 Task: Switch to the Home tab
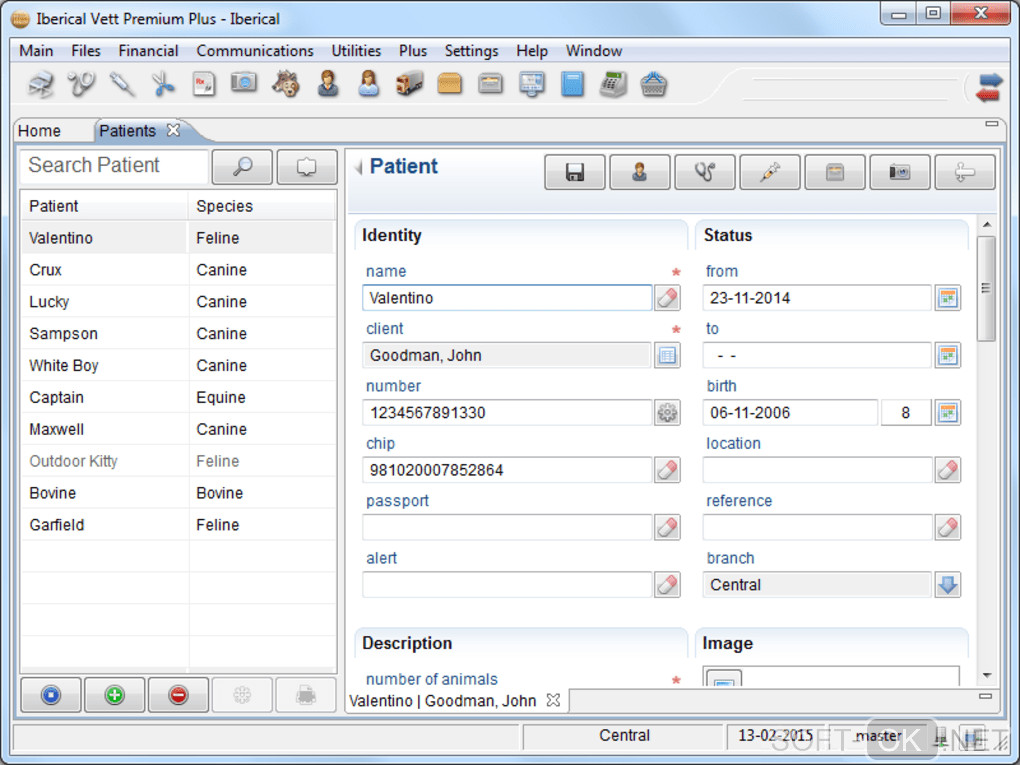[x=40, y=131]
